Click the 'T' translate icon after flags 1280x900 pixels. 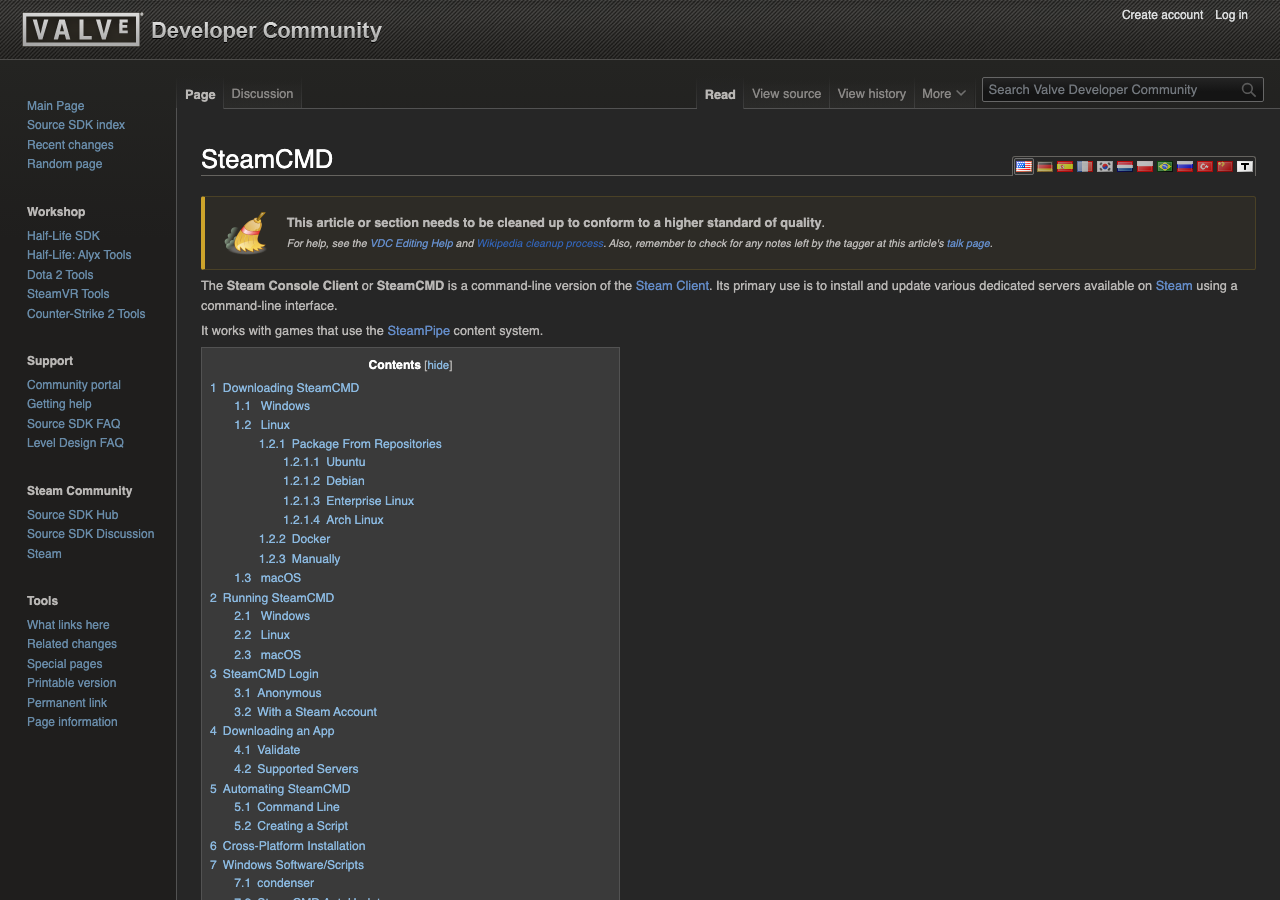coord(1245,166)
